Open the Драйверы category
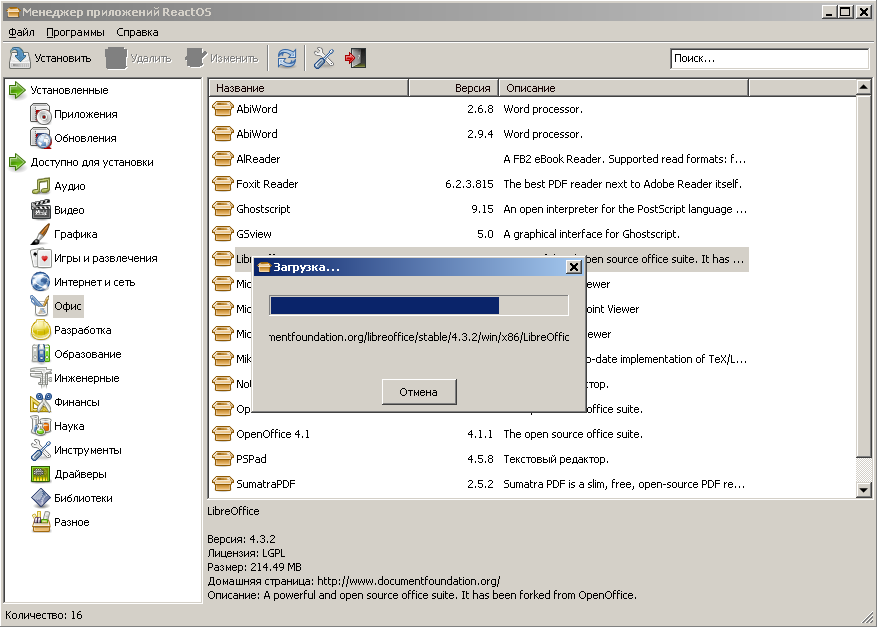Screen dimensions: 877x627 pyautogui.click(x=69, y=474)
